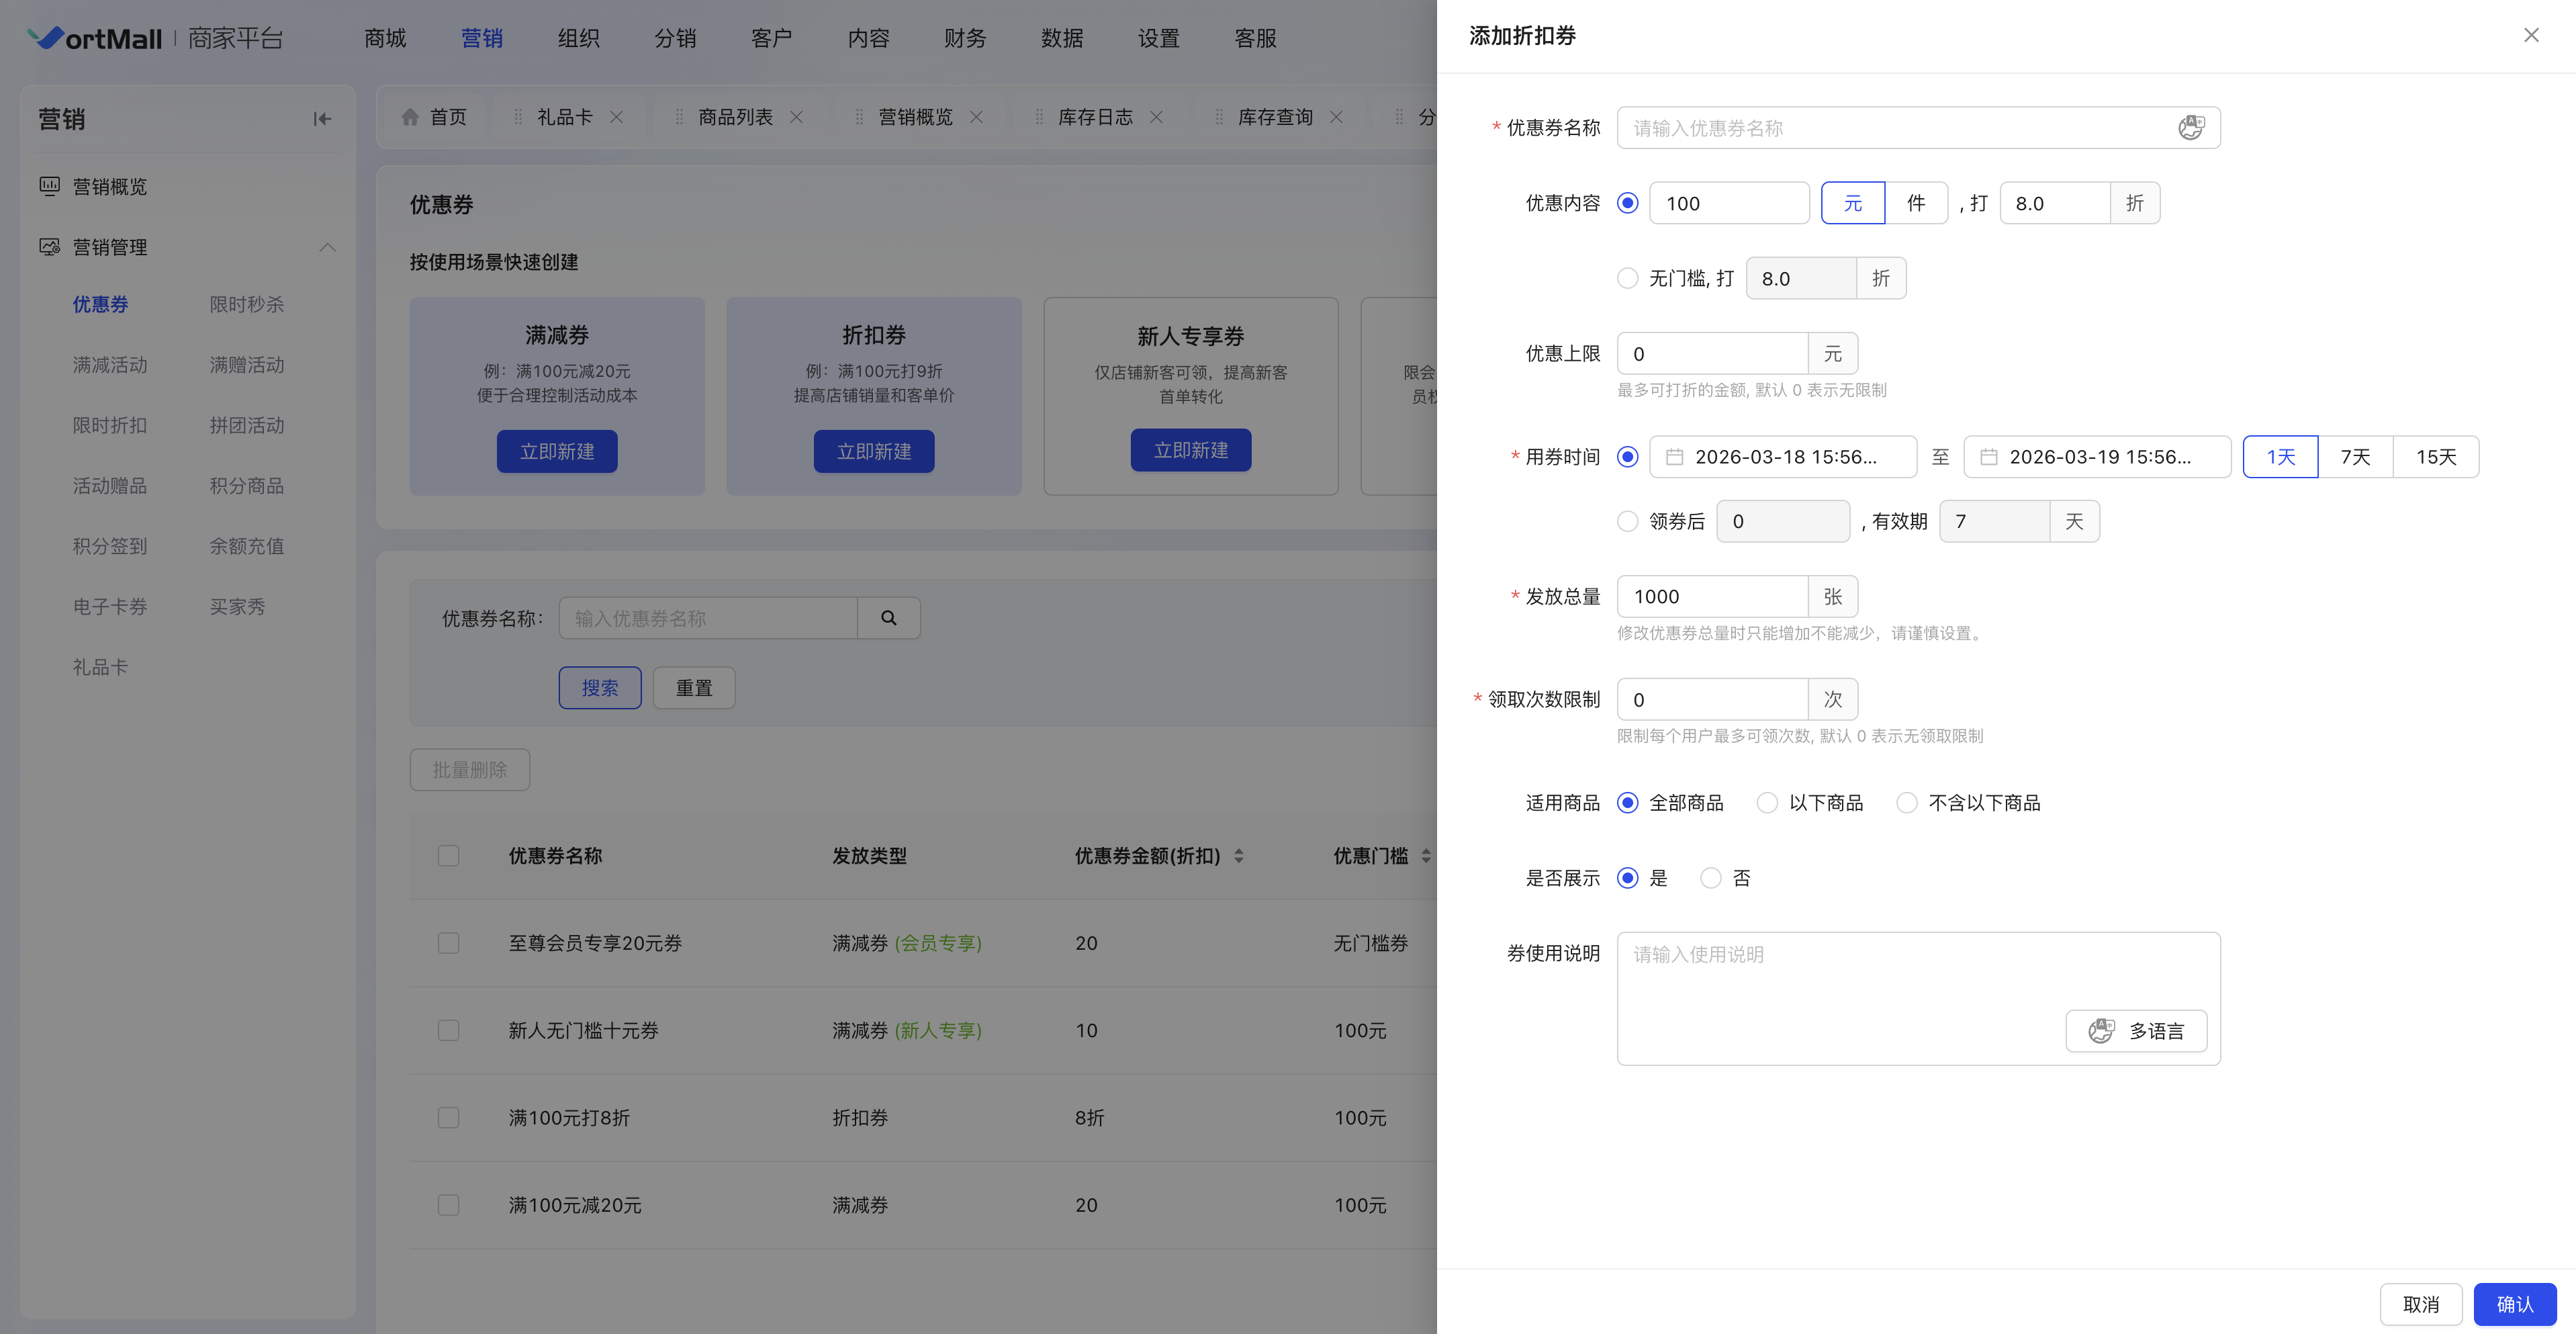Click the end date calendar icon
Screen dimensions: 2576x1334
[1989, 457]
